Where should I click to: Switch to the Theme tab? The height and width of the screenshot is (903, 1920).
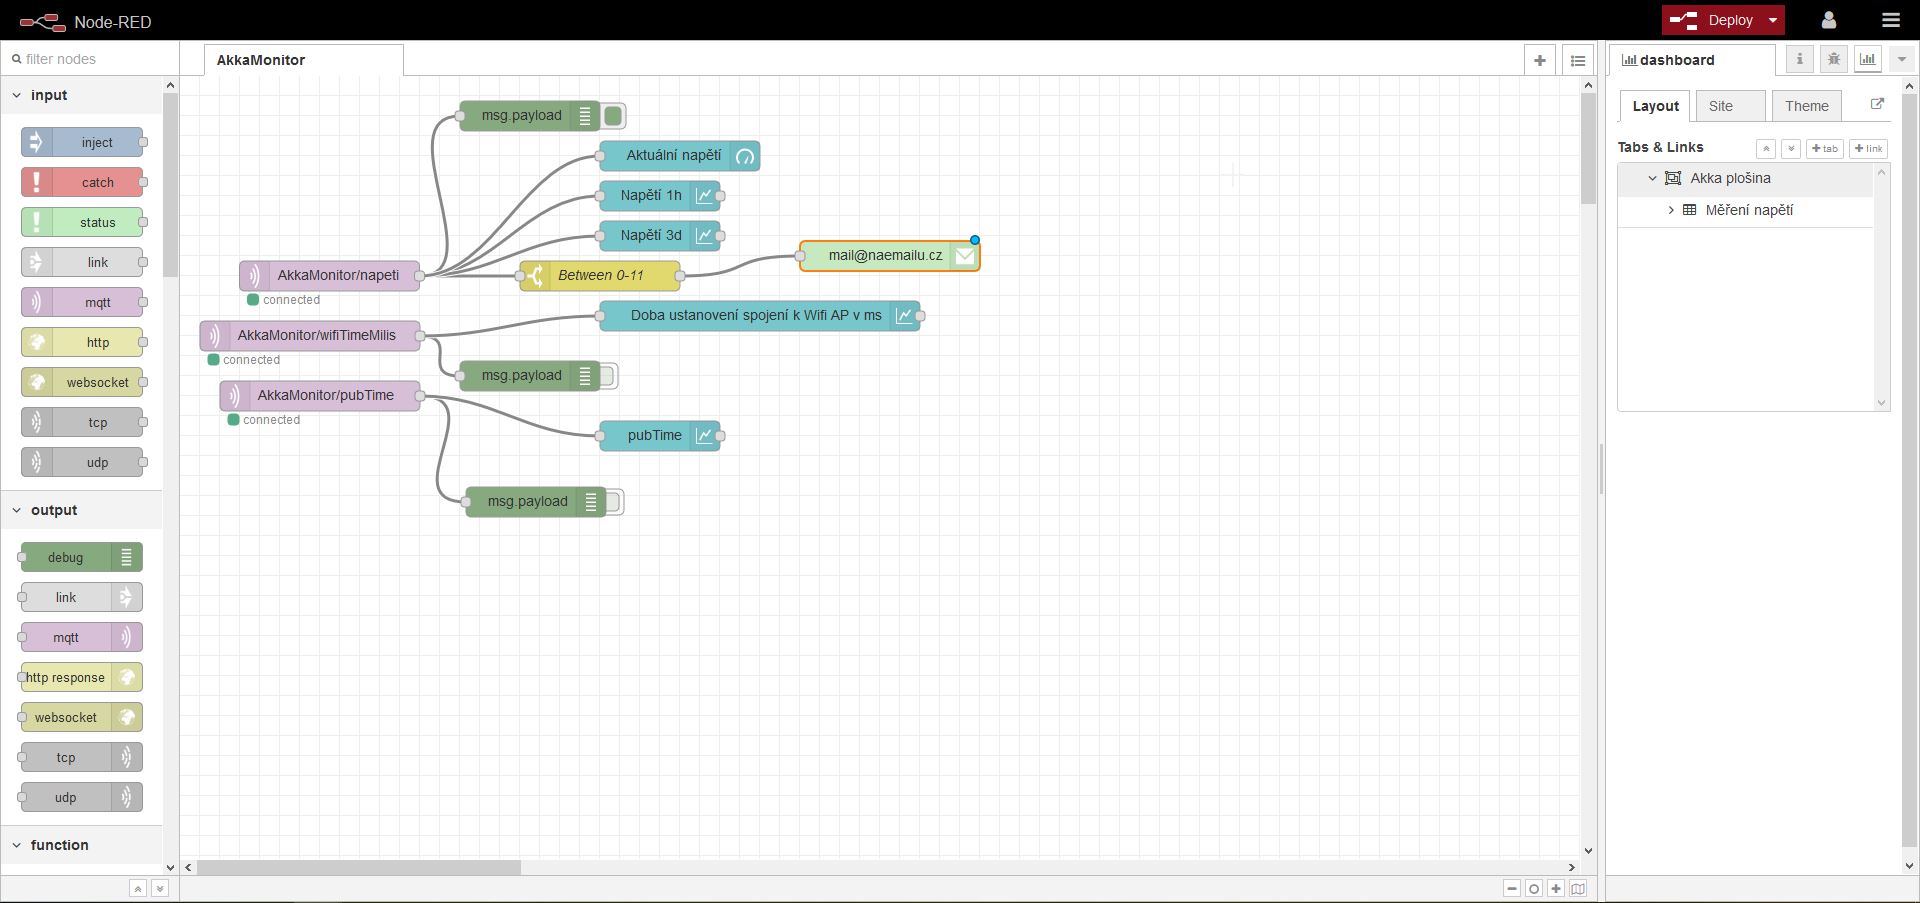1806,106
